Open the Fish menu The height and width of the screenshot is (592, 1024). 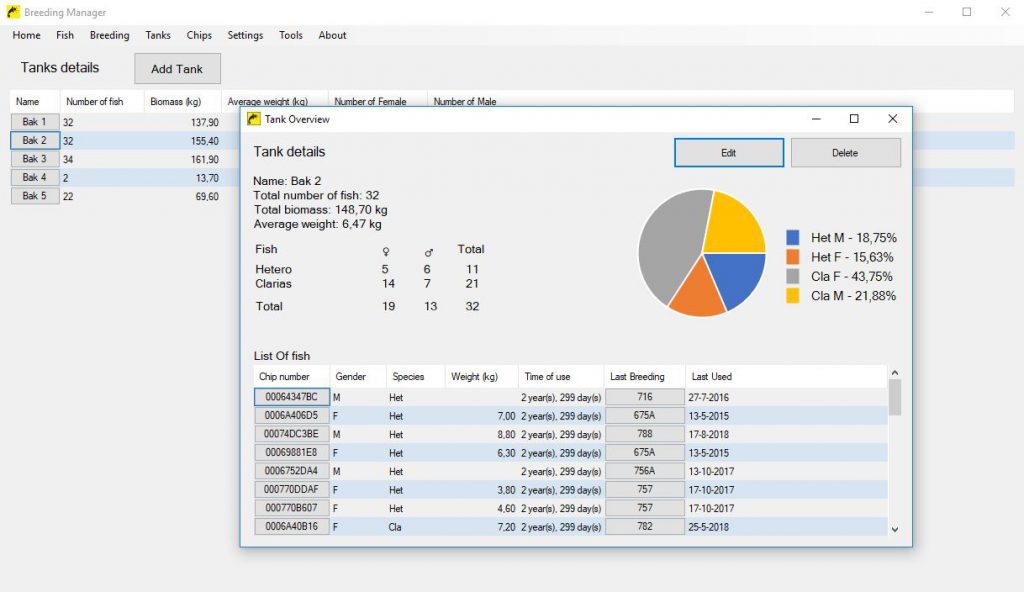pyautogui.click(x=64, y=35)
